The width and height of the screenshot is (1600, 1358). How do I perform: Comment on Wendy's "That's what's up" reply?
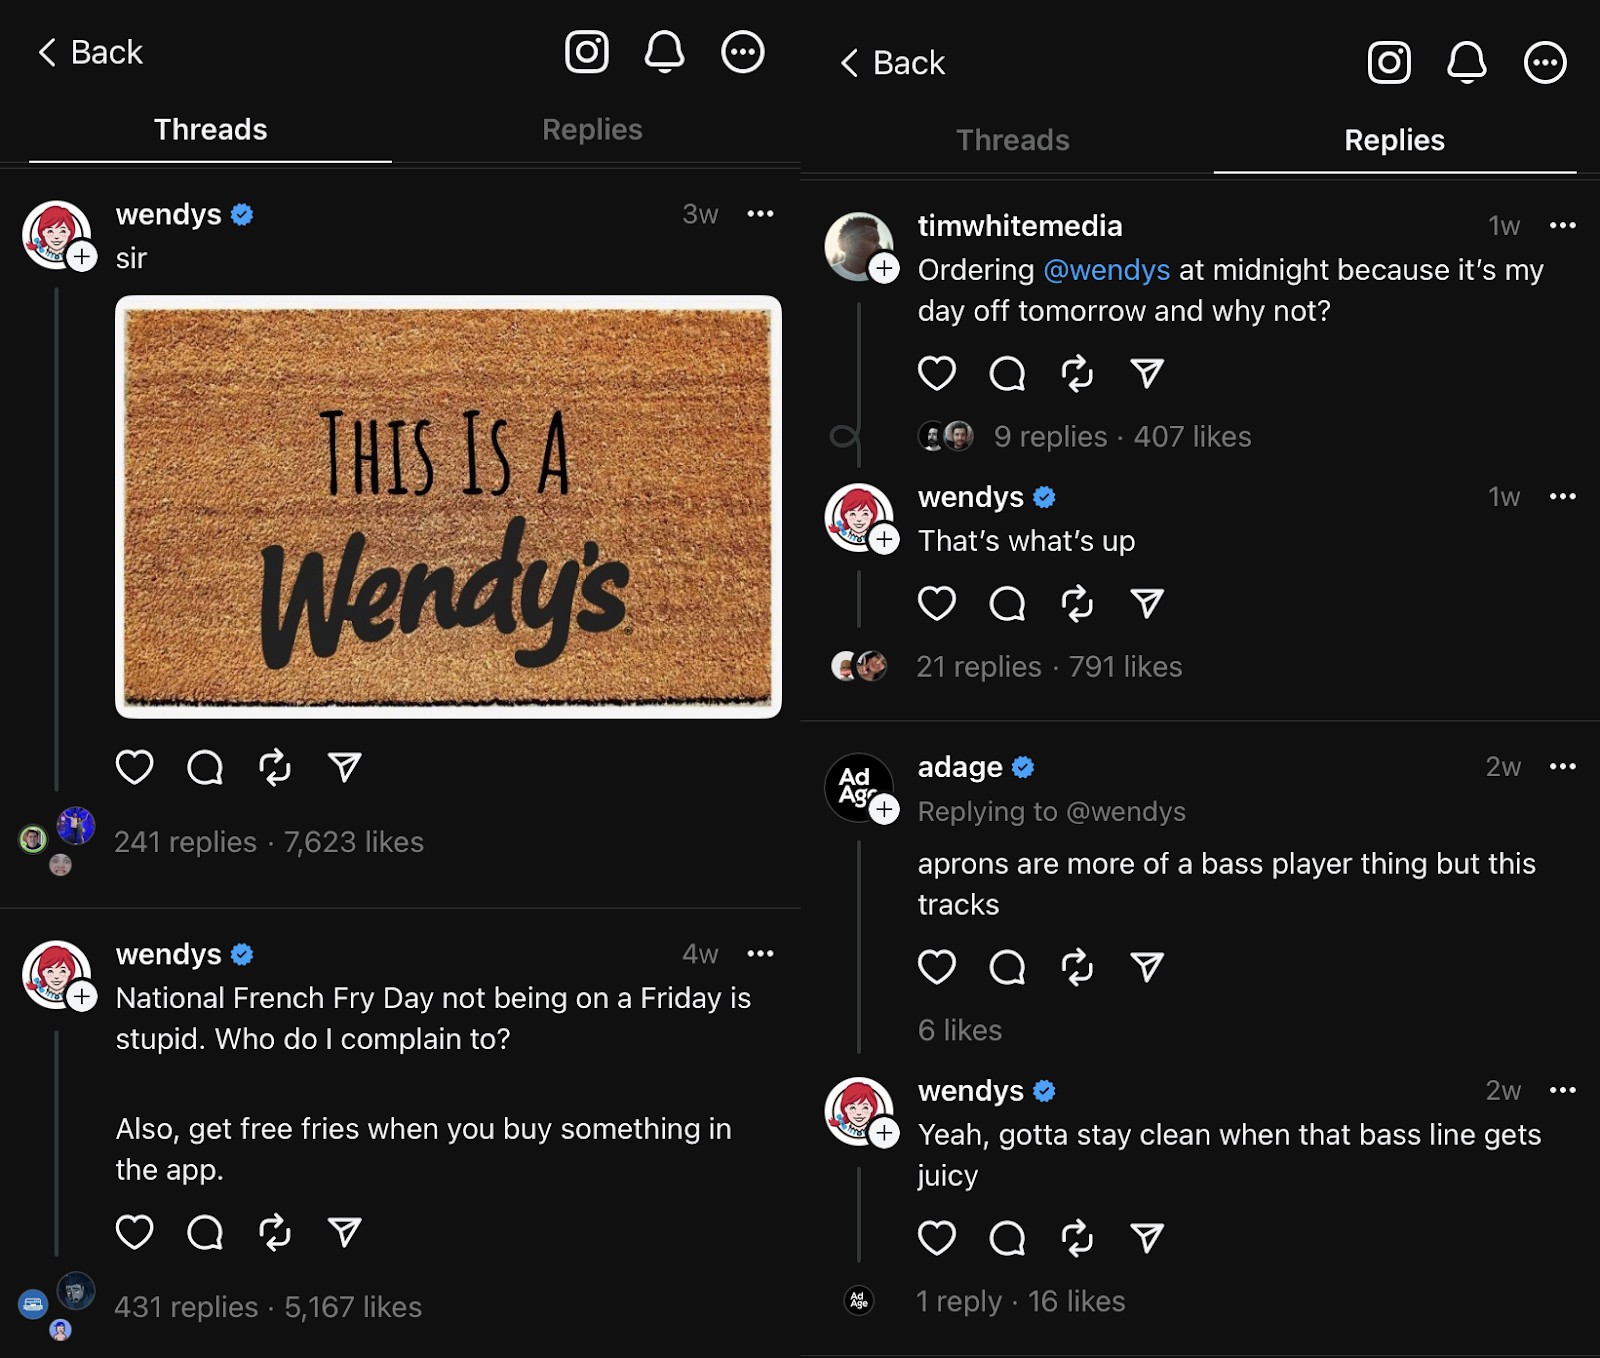coord(1007,603)
